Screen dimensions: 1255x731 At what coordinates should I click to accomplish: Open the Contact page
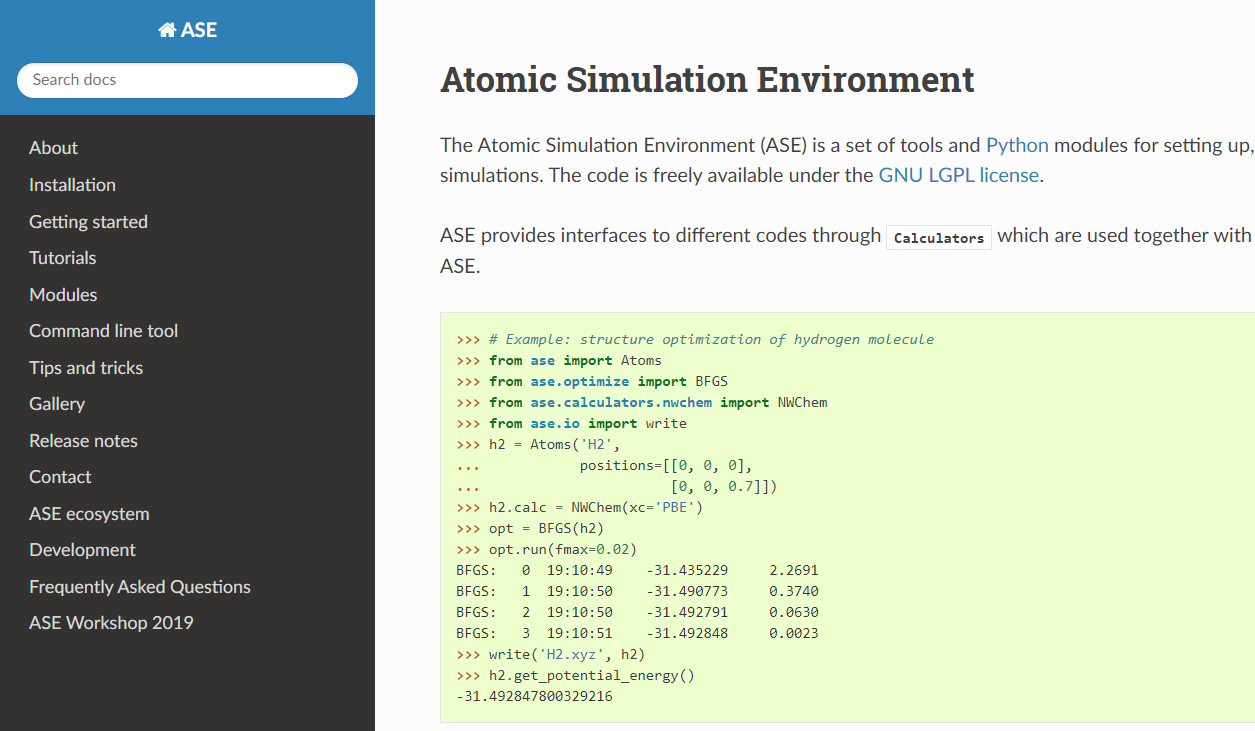(60, 477)
